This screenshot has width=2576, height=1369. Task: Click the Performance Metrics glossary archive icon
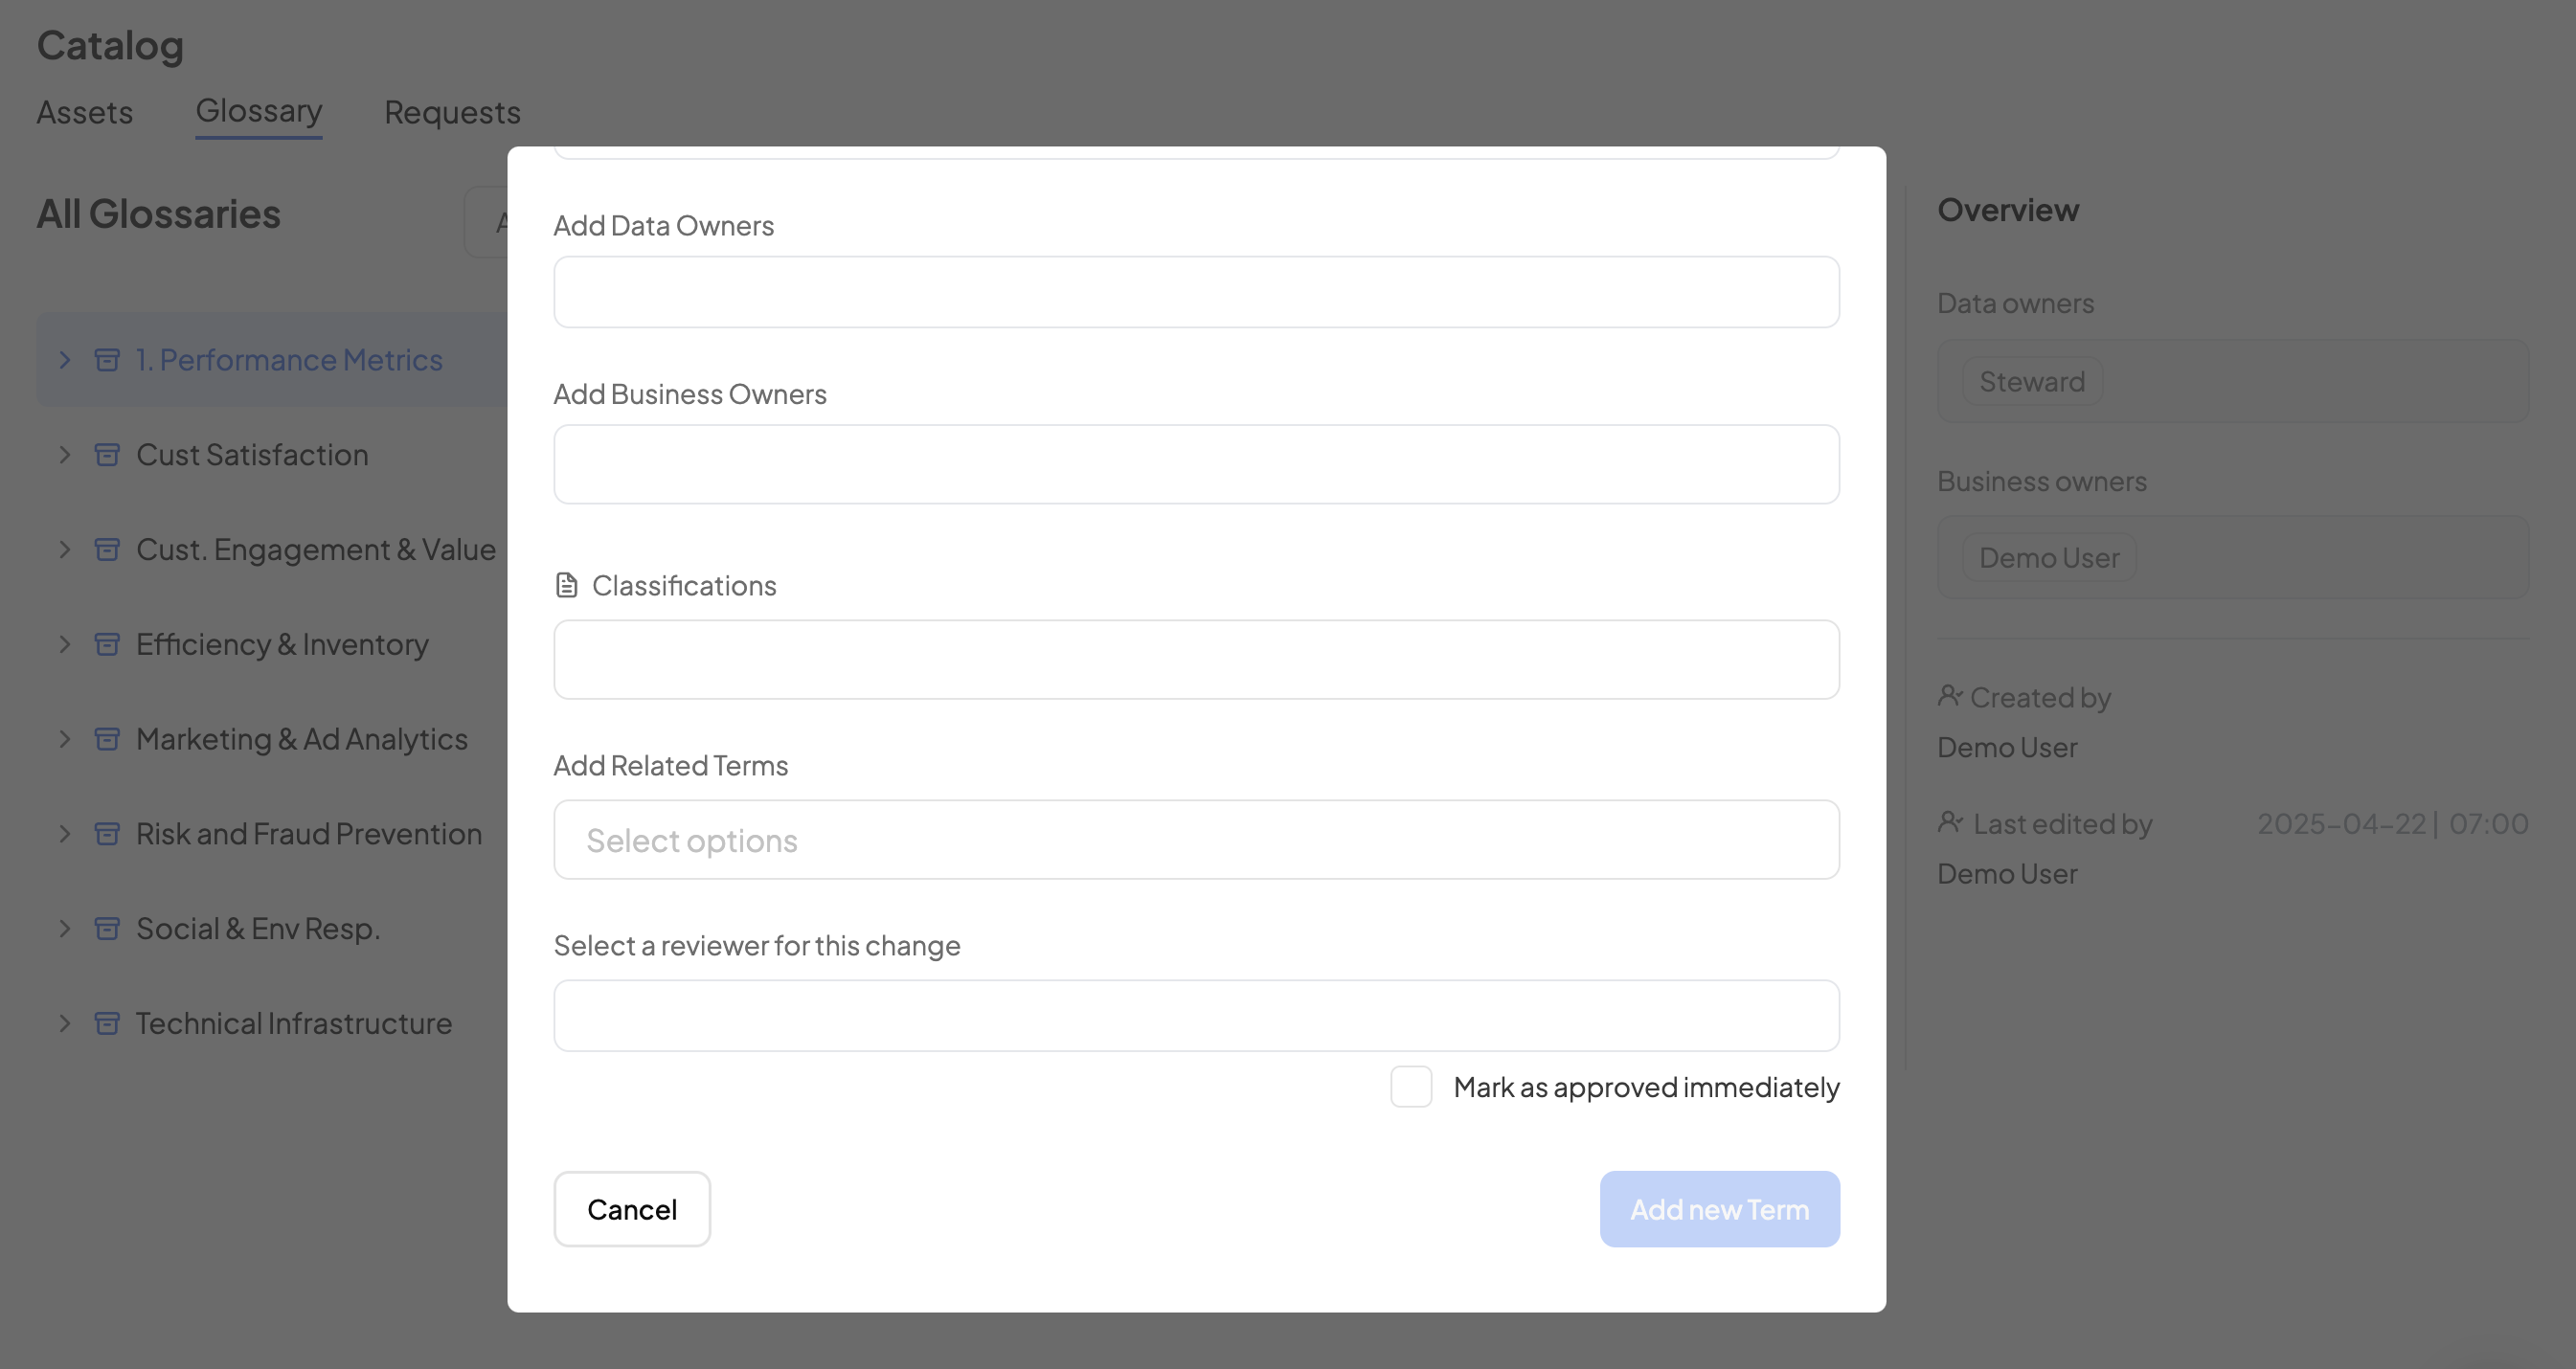(107, 360)
